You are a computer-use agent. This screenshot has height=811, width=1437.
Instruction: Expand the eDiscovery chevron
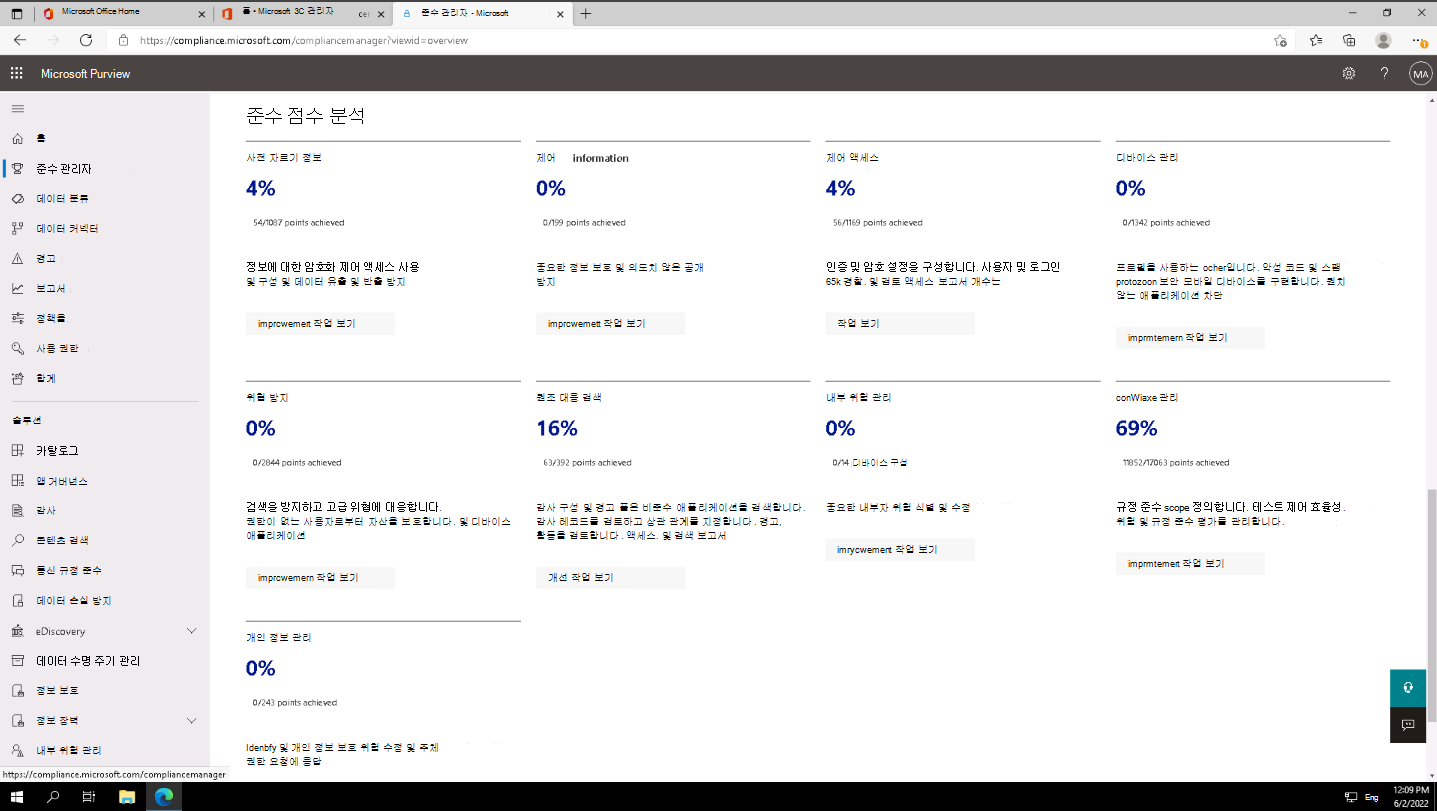point(192,631)
